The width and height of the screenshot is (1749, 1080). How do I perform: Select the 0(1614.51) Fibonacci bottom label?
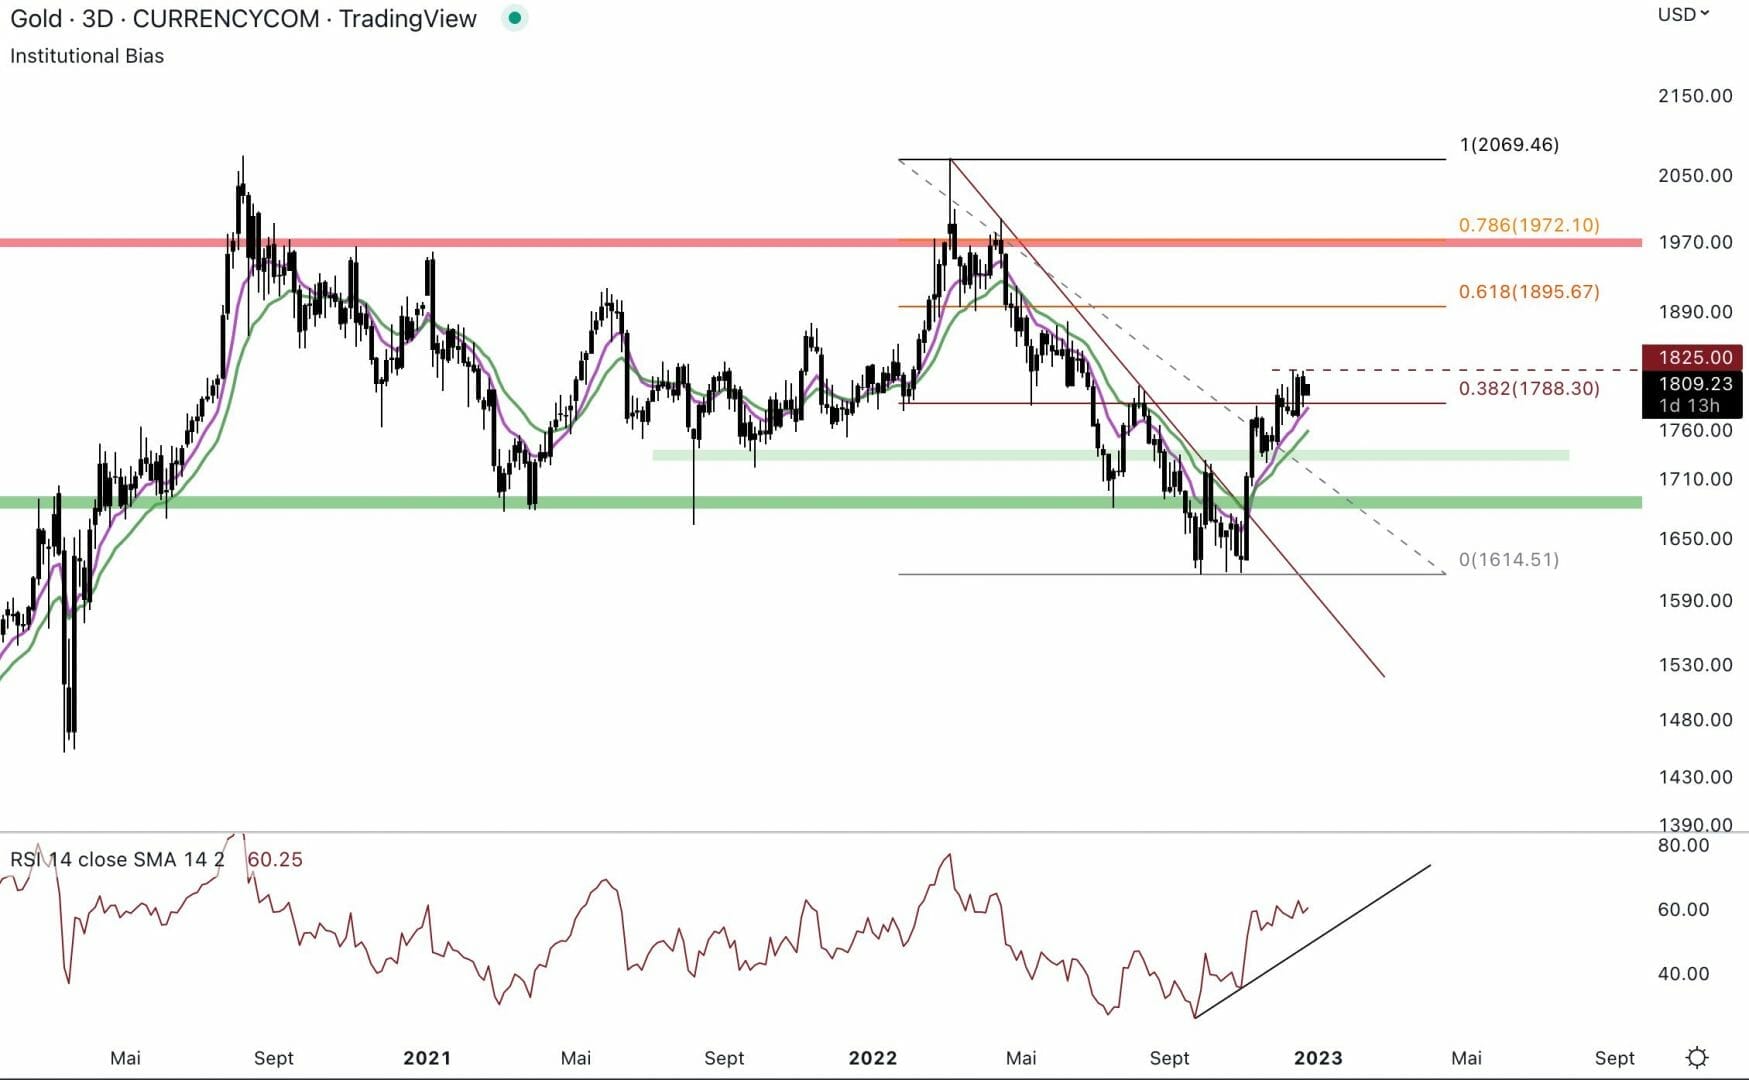click(1508, 560)
